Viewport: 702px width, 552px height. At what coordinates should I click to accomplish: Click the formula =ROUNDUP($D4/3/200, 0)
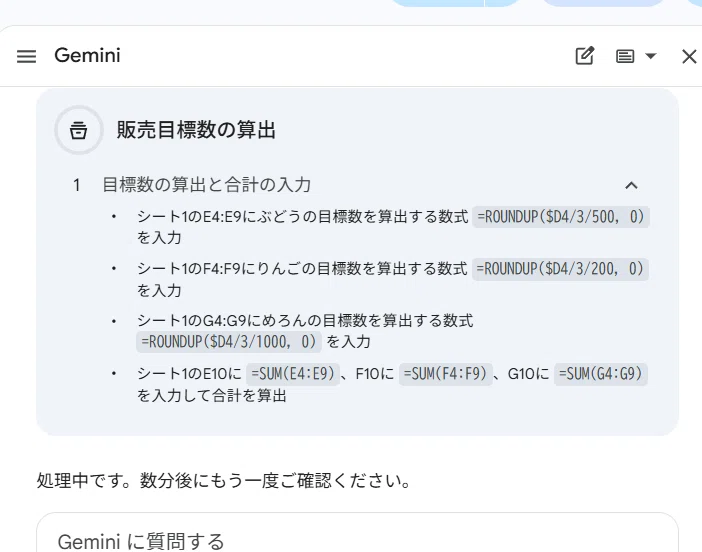click(560, 269)
